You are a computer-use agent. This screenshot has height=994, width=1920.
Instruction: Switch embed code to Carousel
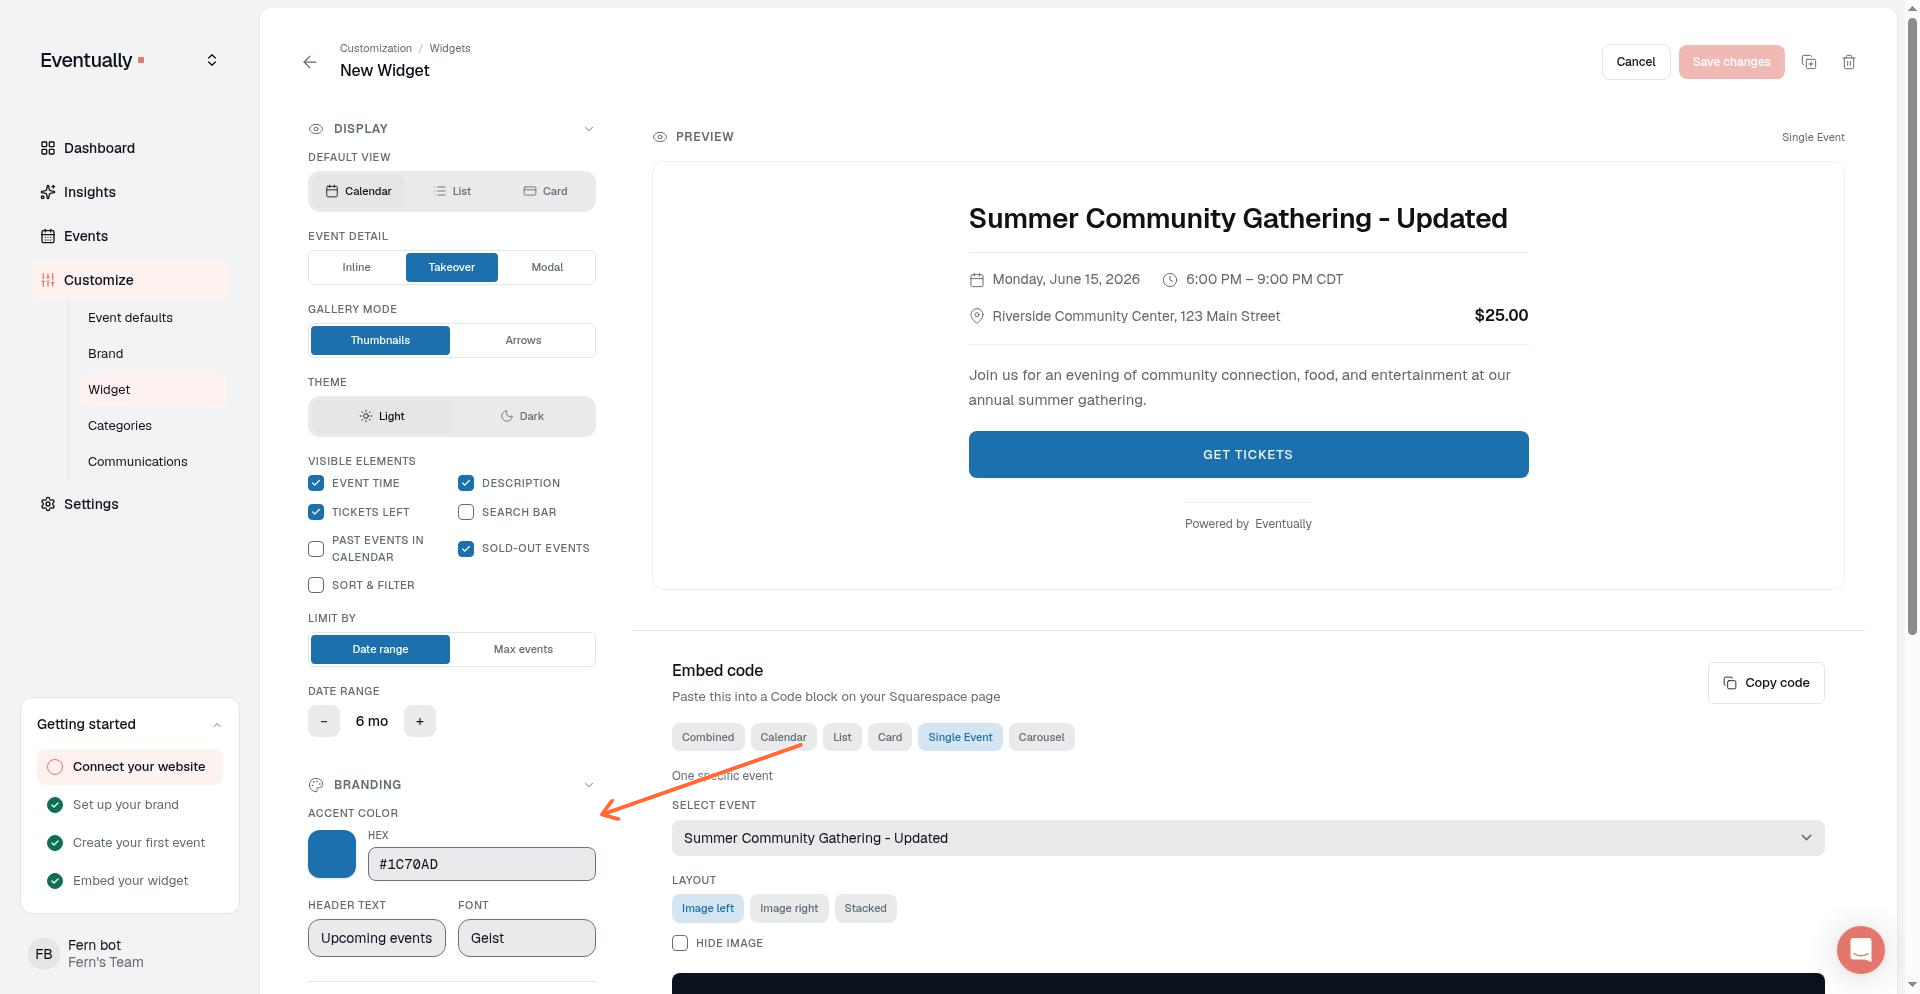[1042, 737]
